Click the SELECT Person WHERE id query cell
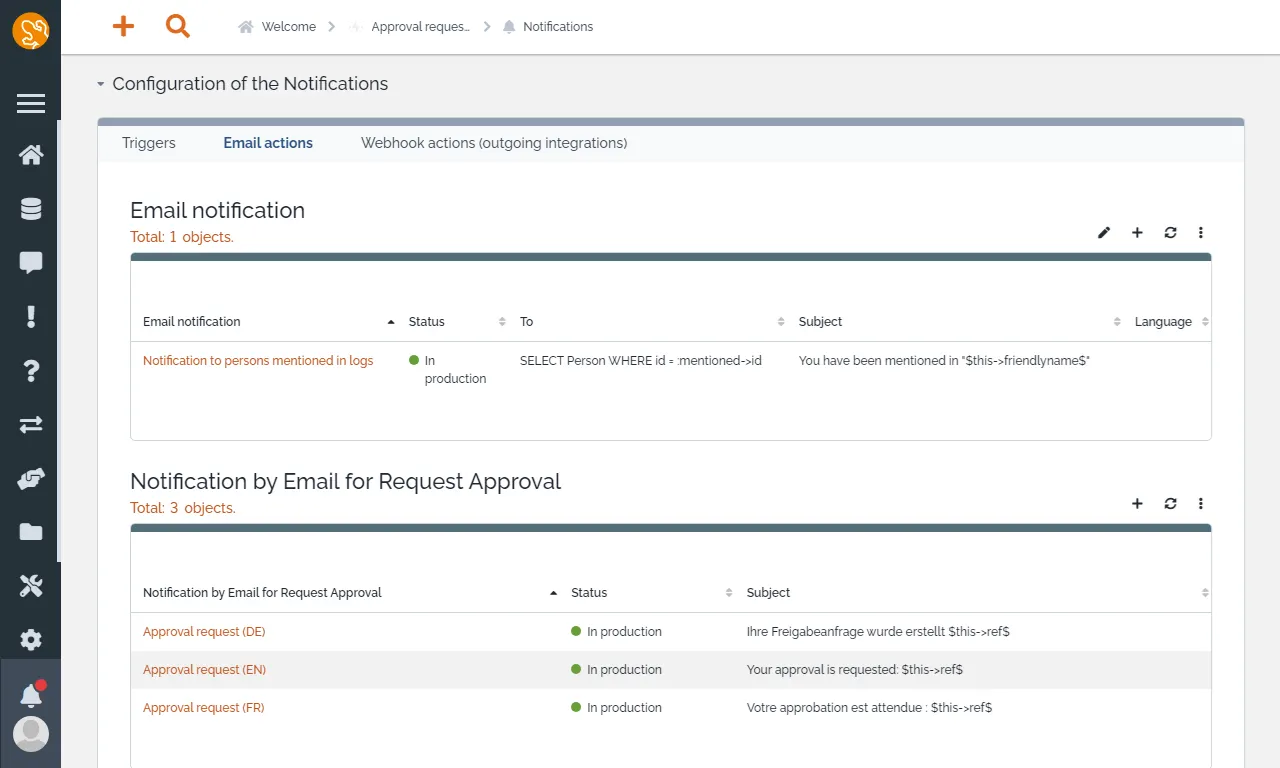 coord(641,361)
